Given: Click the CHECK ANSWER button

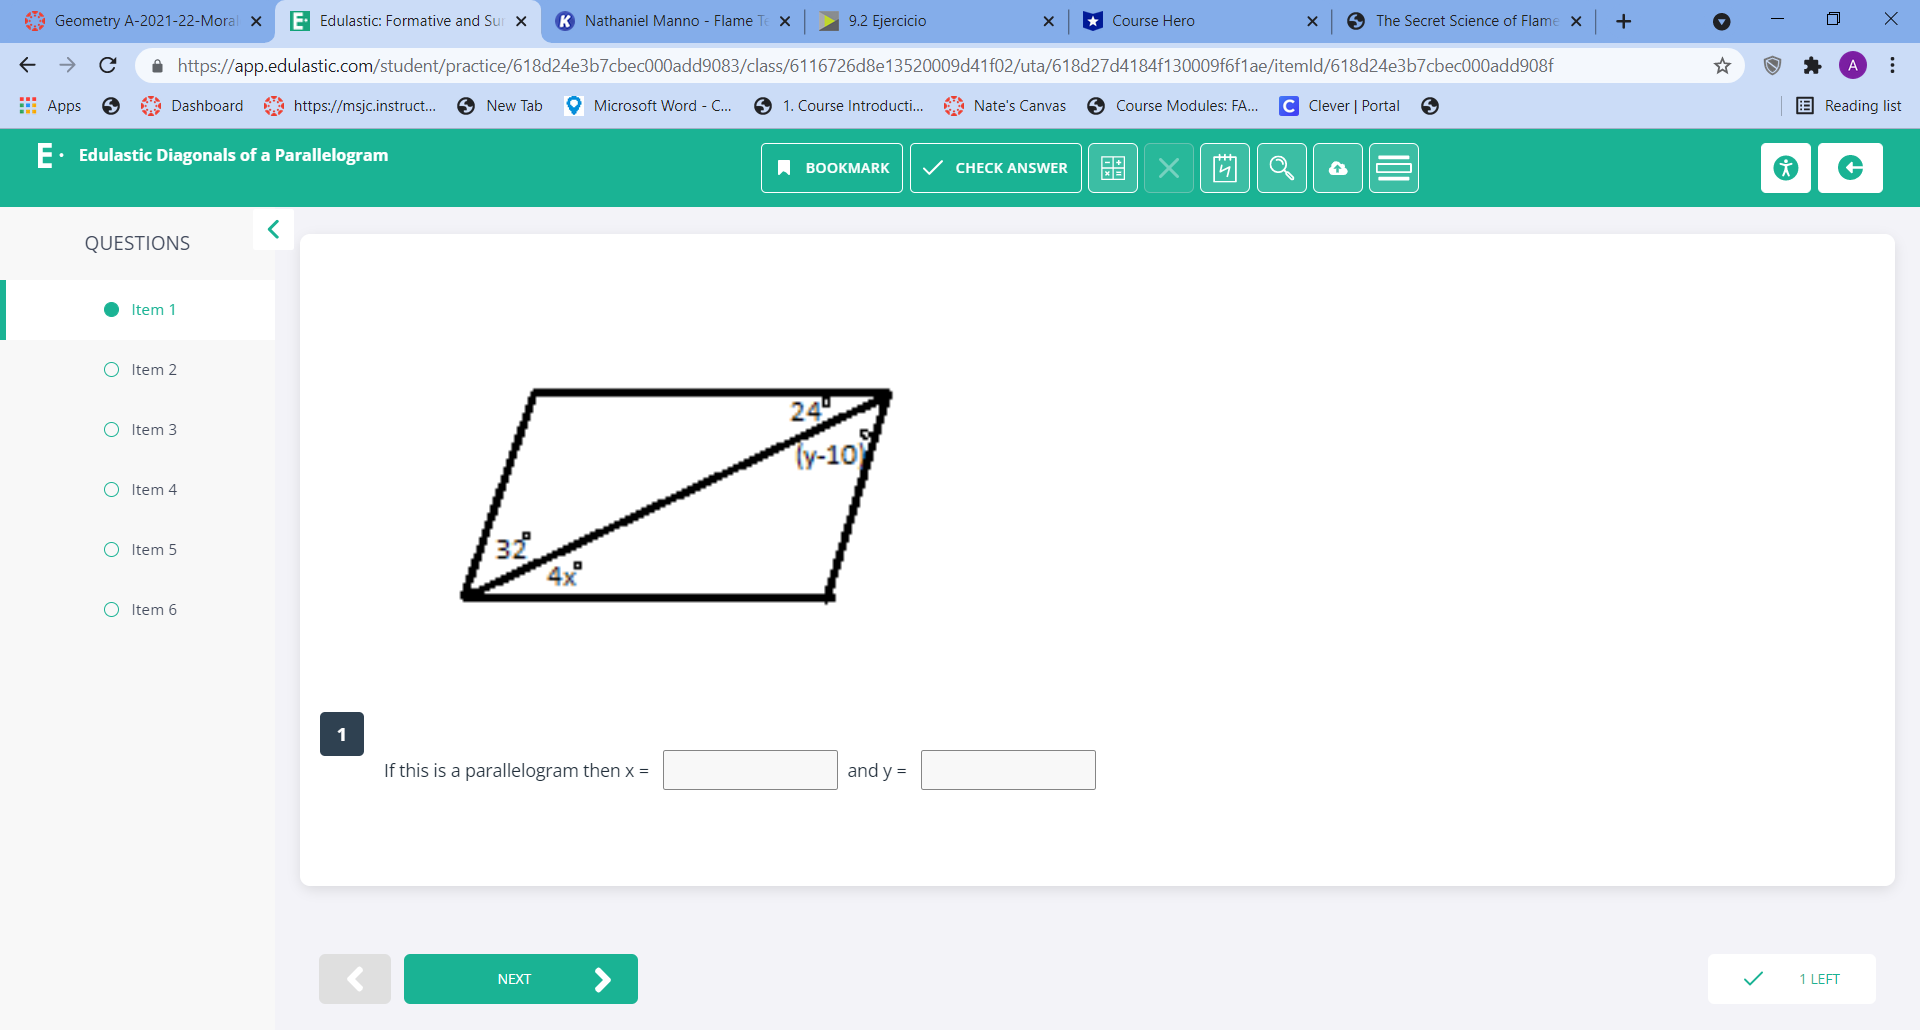Looking at the screenshot, I should click(995, 168).
